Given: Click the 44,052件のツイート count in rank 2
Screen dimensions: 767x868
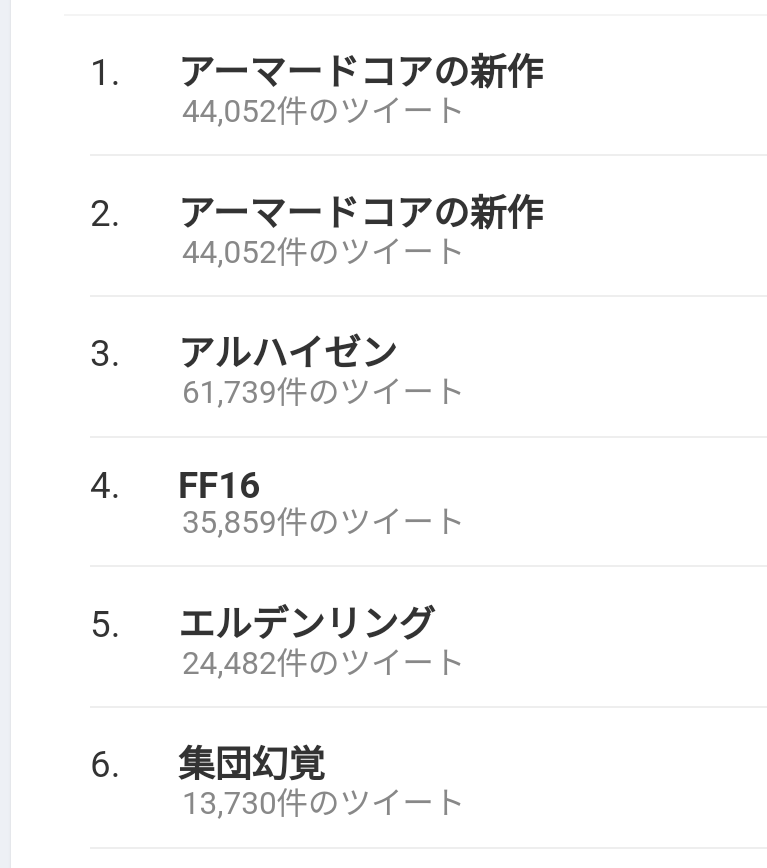Looking at the screenshot, I should (x=323, y=251).
